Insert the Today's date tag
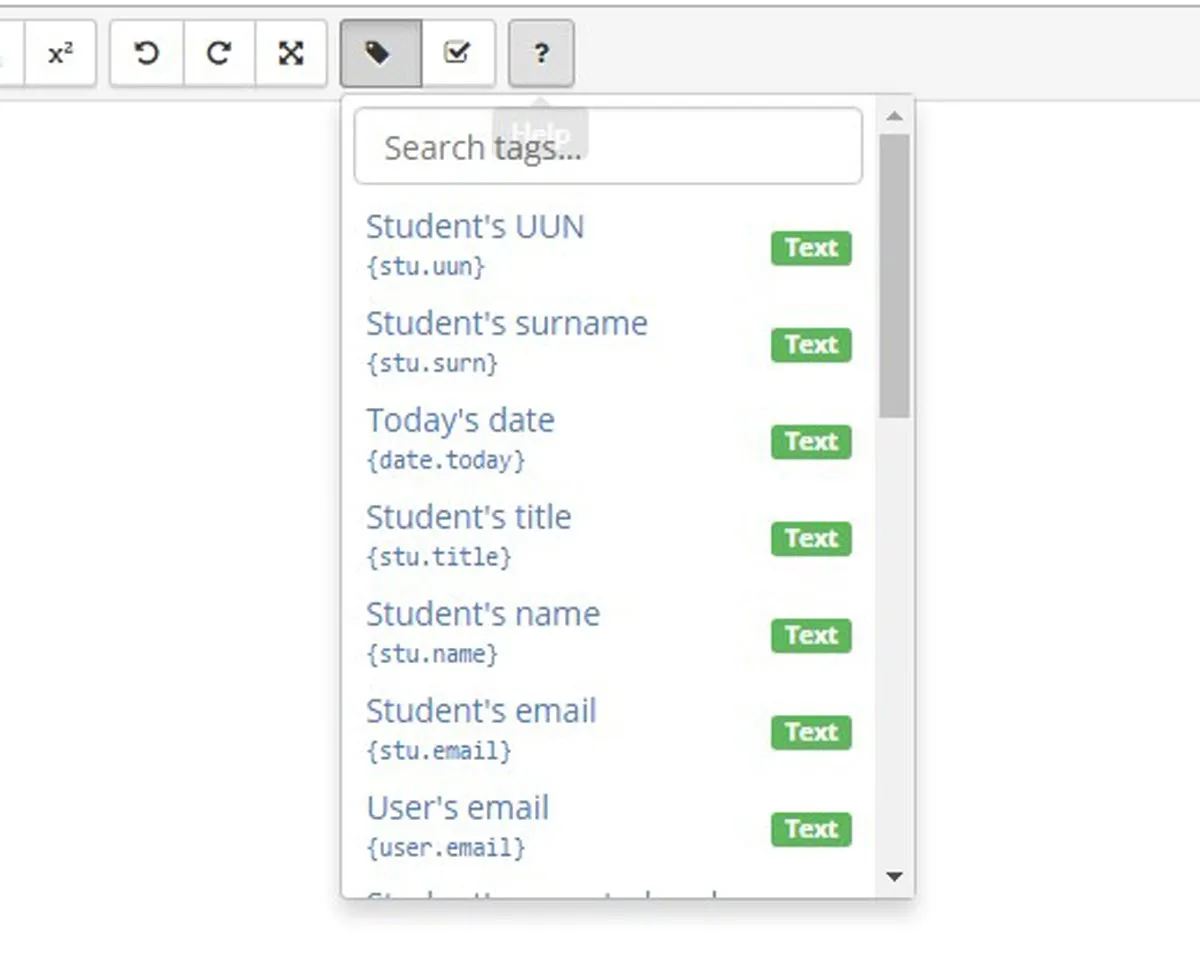 tap(460, 420)
